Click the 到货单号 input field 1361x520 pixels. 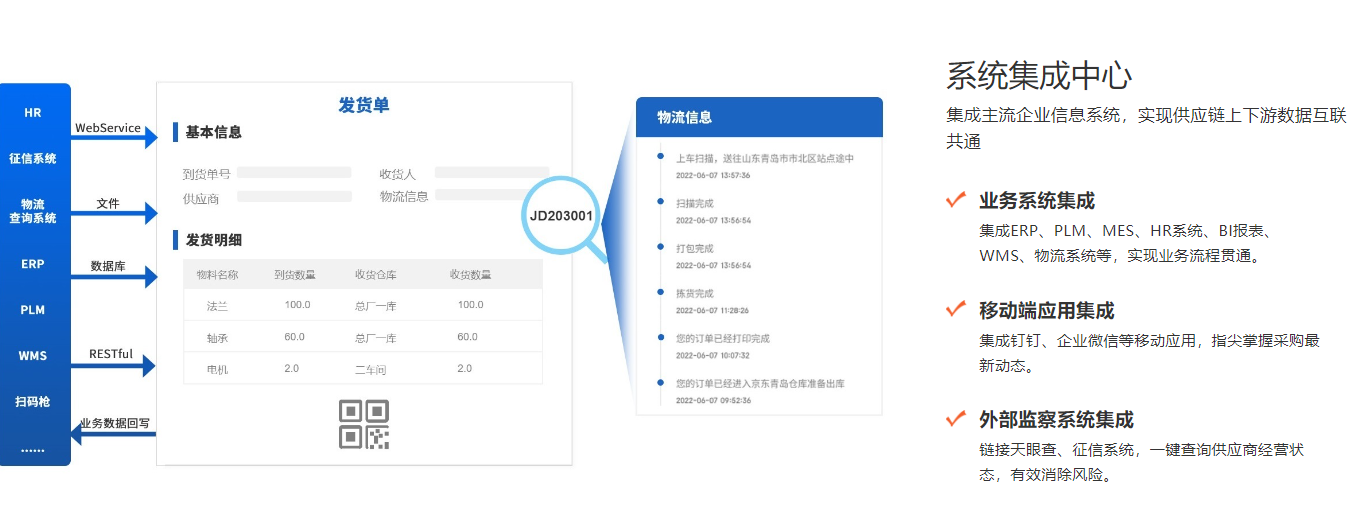tap(294, 173)
